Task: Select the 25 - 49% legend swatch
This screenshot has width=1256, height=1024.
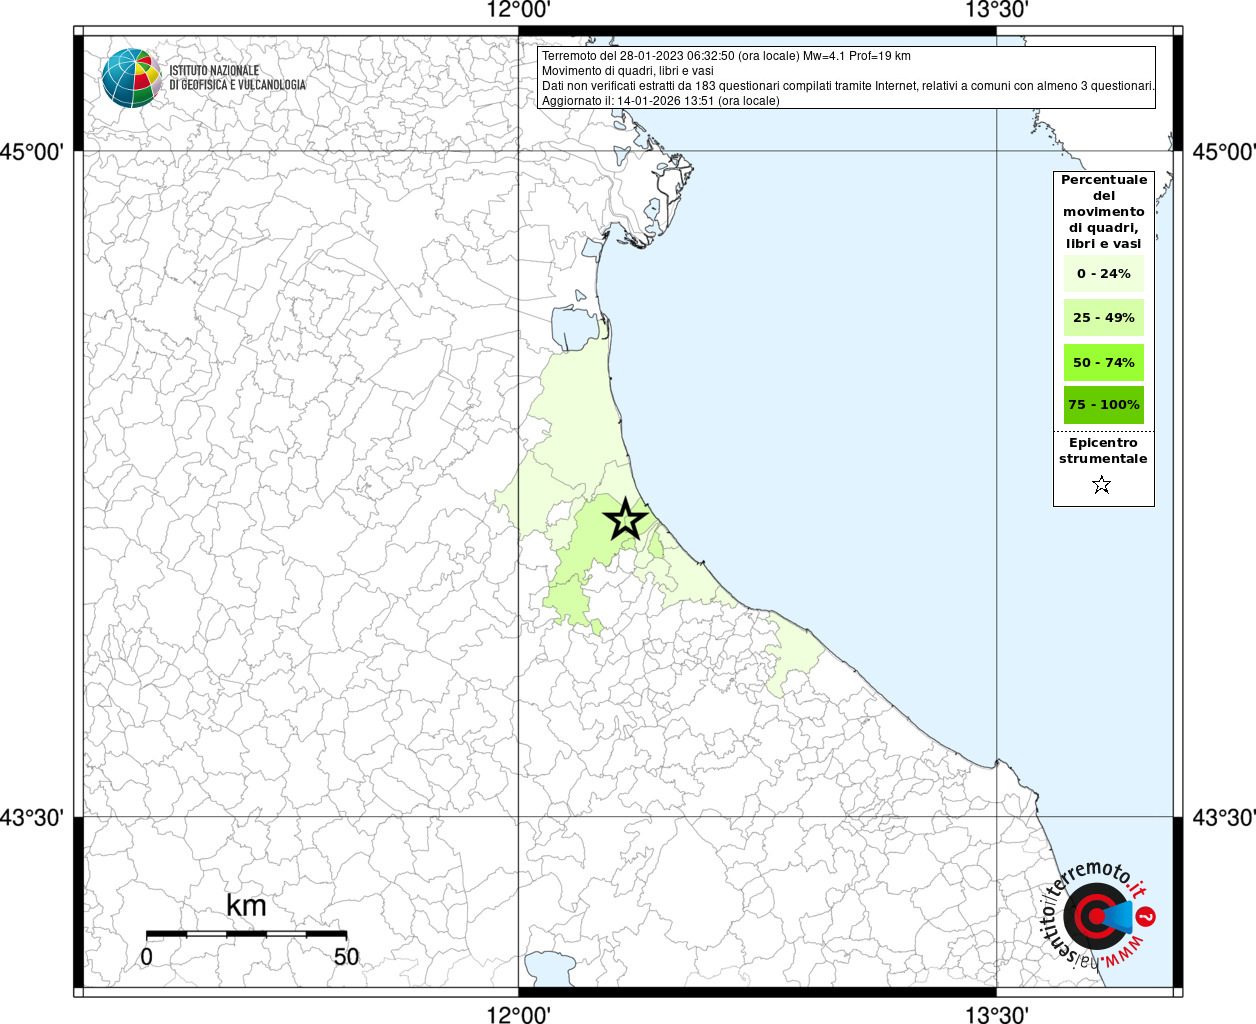Action: point(1104,317)
